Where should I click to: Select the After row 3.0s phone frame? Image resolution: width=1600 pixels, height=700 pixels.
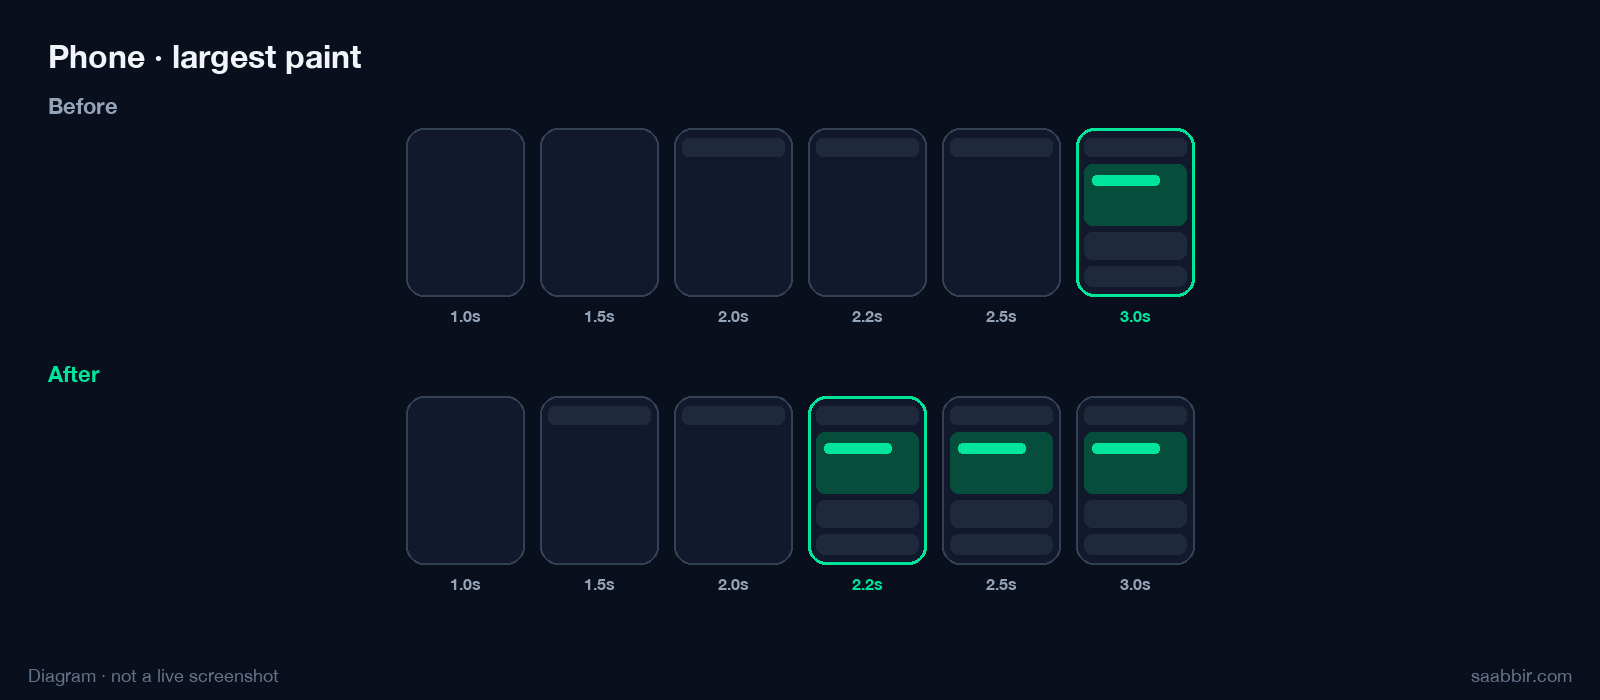point(1135,480)
